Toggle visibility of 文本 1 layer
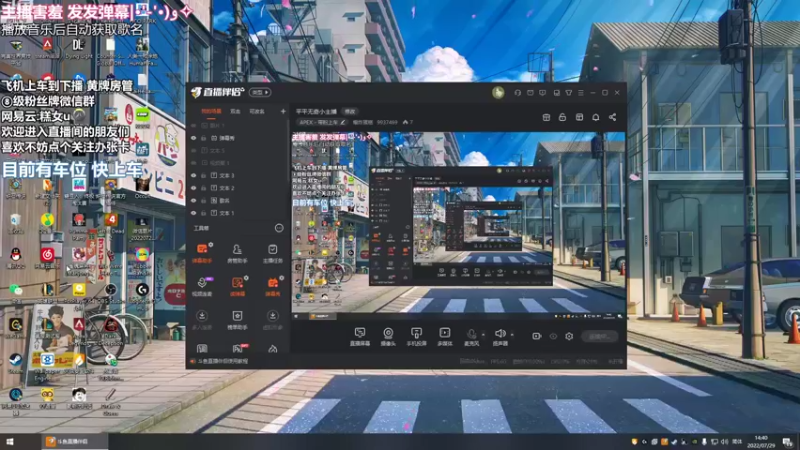Viewport: 800px width, 450px height. point(193,213)
